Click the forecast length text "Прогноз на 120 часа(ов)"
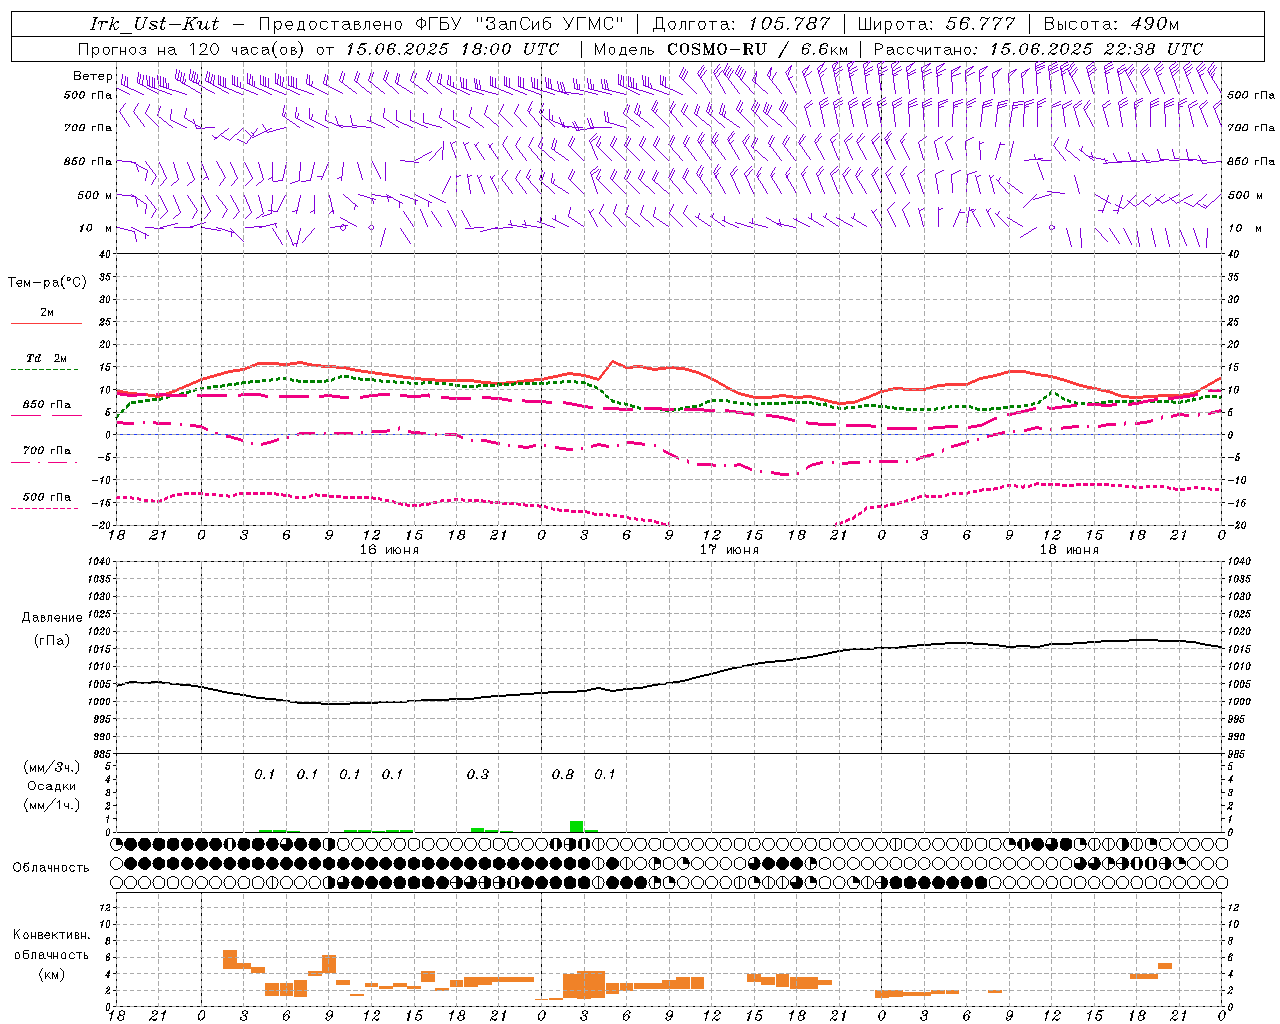The height and width of the screenshot is (1024, 1280). (x=193, y=49)
